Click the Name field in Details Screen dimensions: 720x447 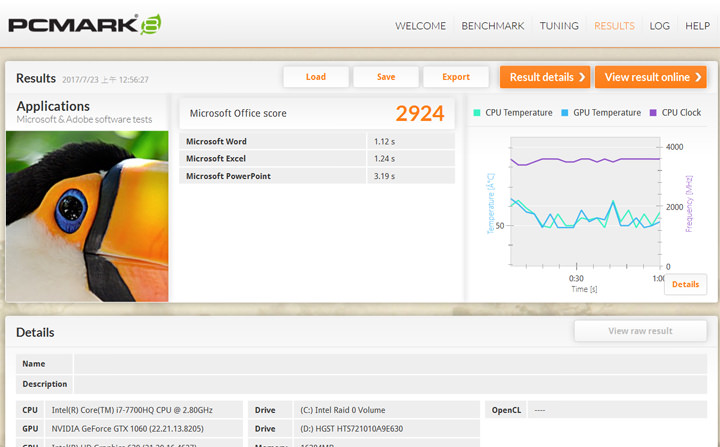tap(390, 364)
